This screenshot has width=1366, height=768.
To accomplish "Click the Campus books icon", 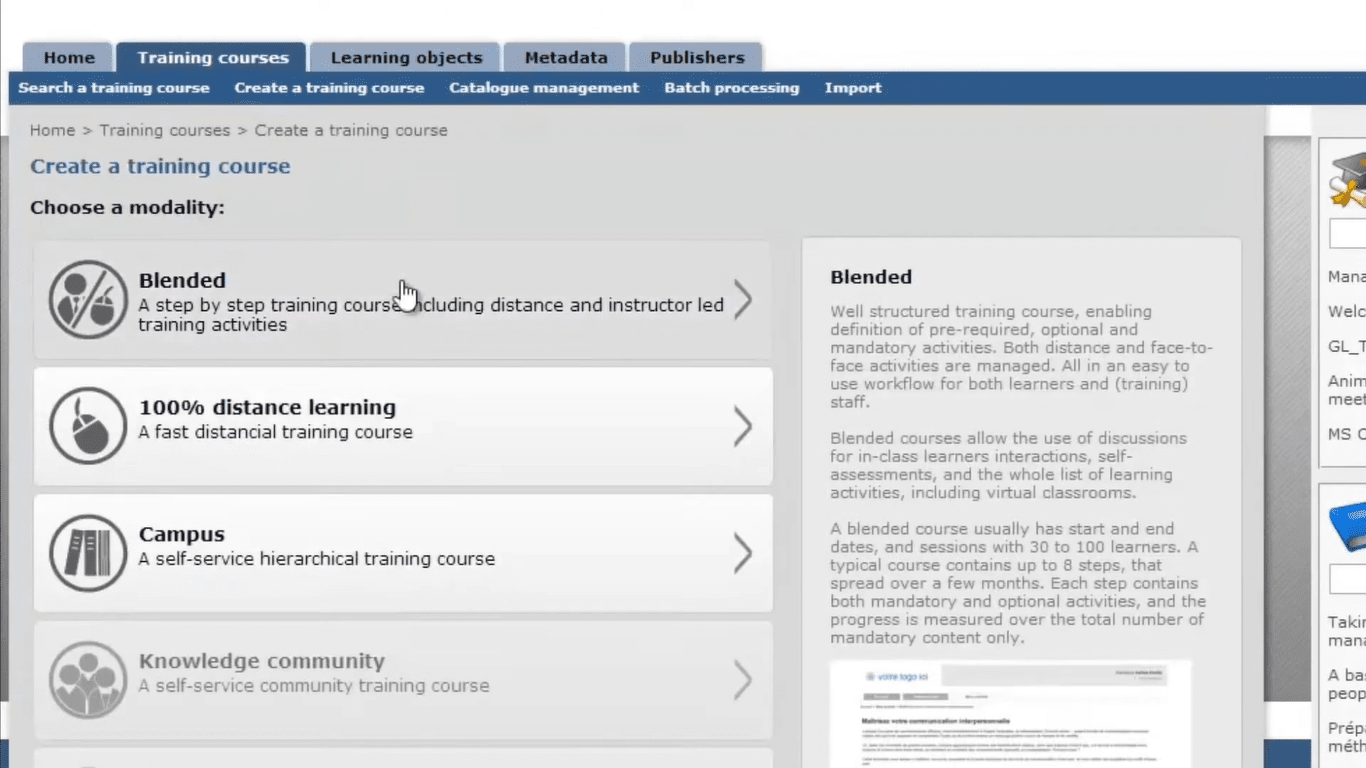I will 88,552.
